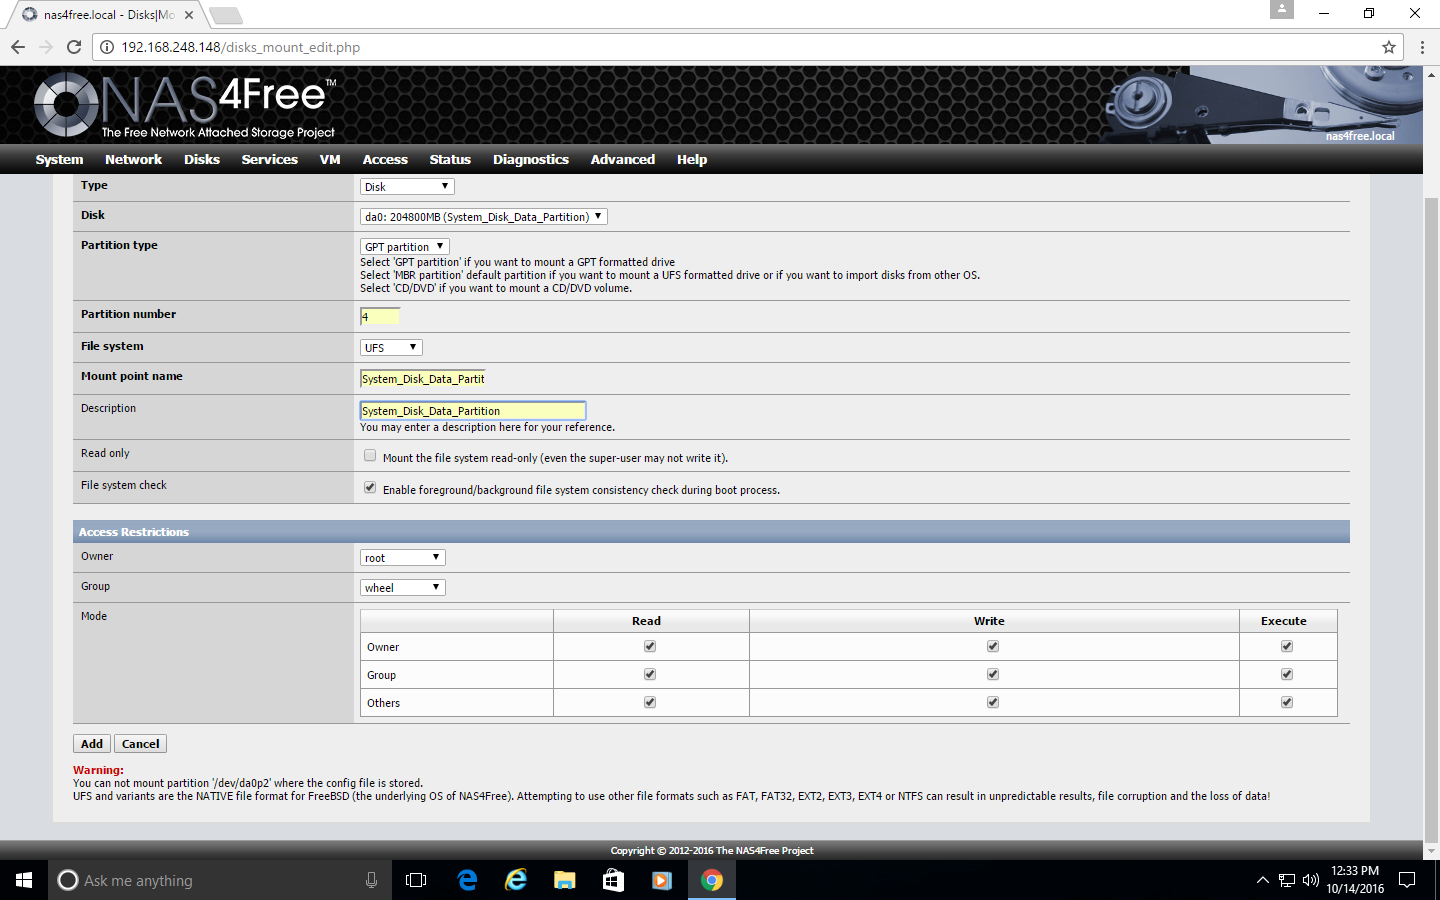Bookmark this page with the star icon
Image resolution: width=1440 pixels, height=900 pixels.
(x=1388, y=47)
